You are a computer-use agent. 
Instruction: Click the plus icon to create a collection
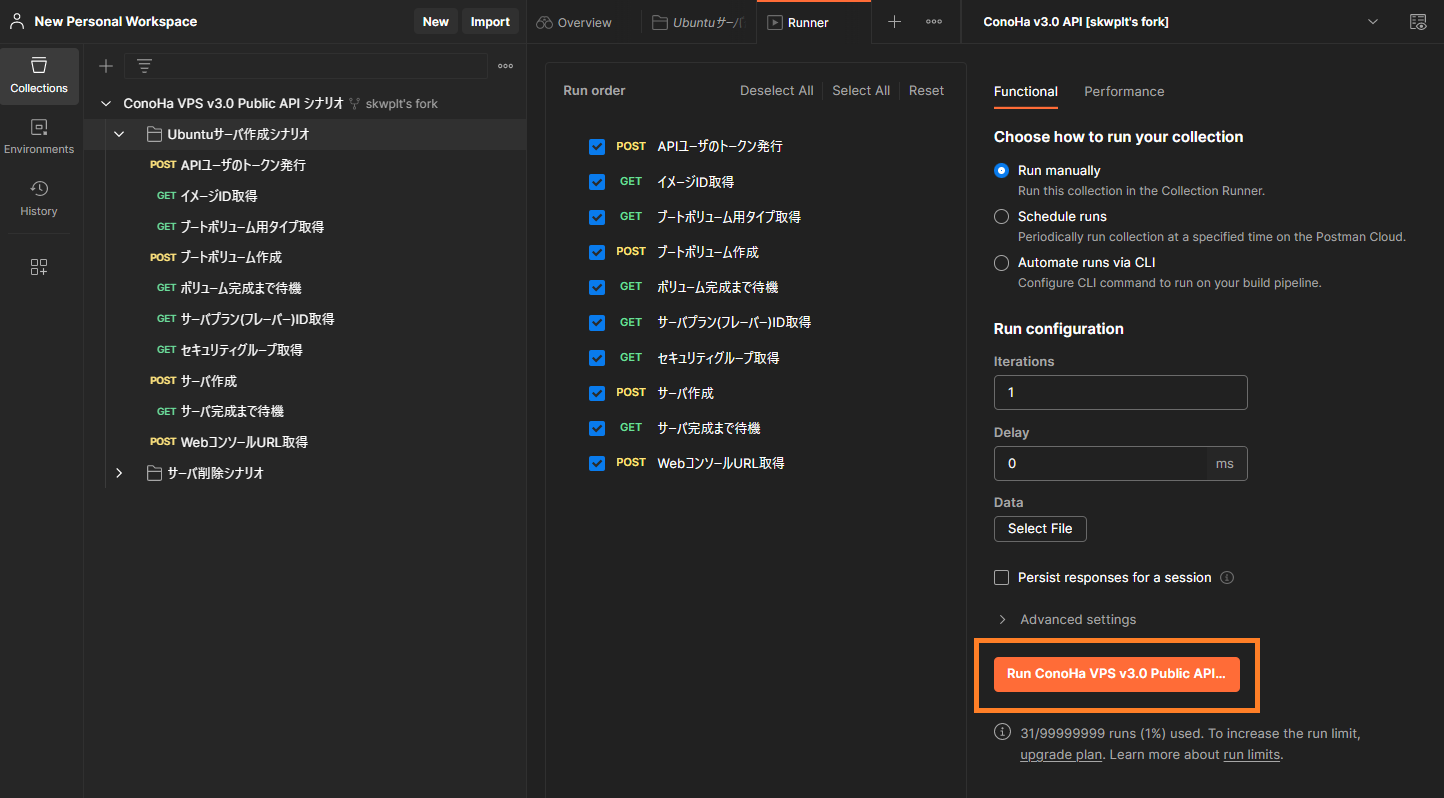(x=106, y=66)
